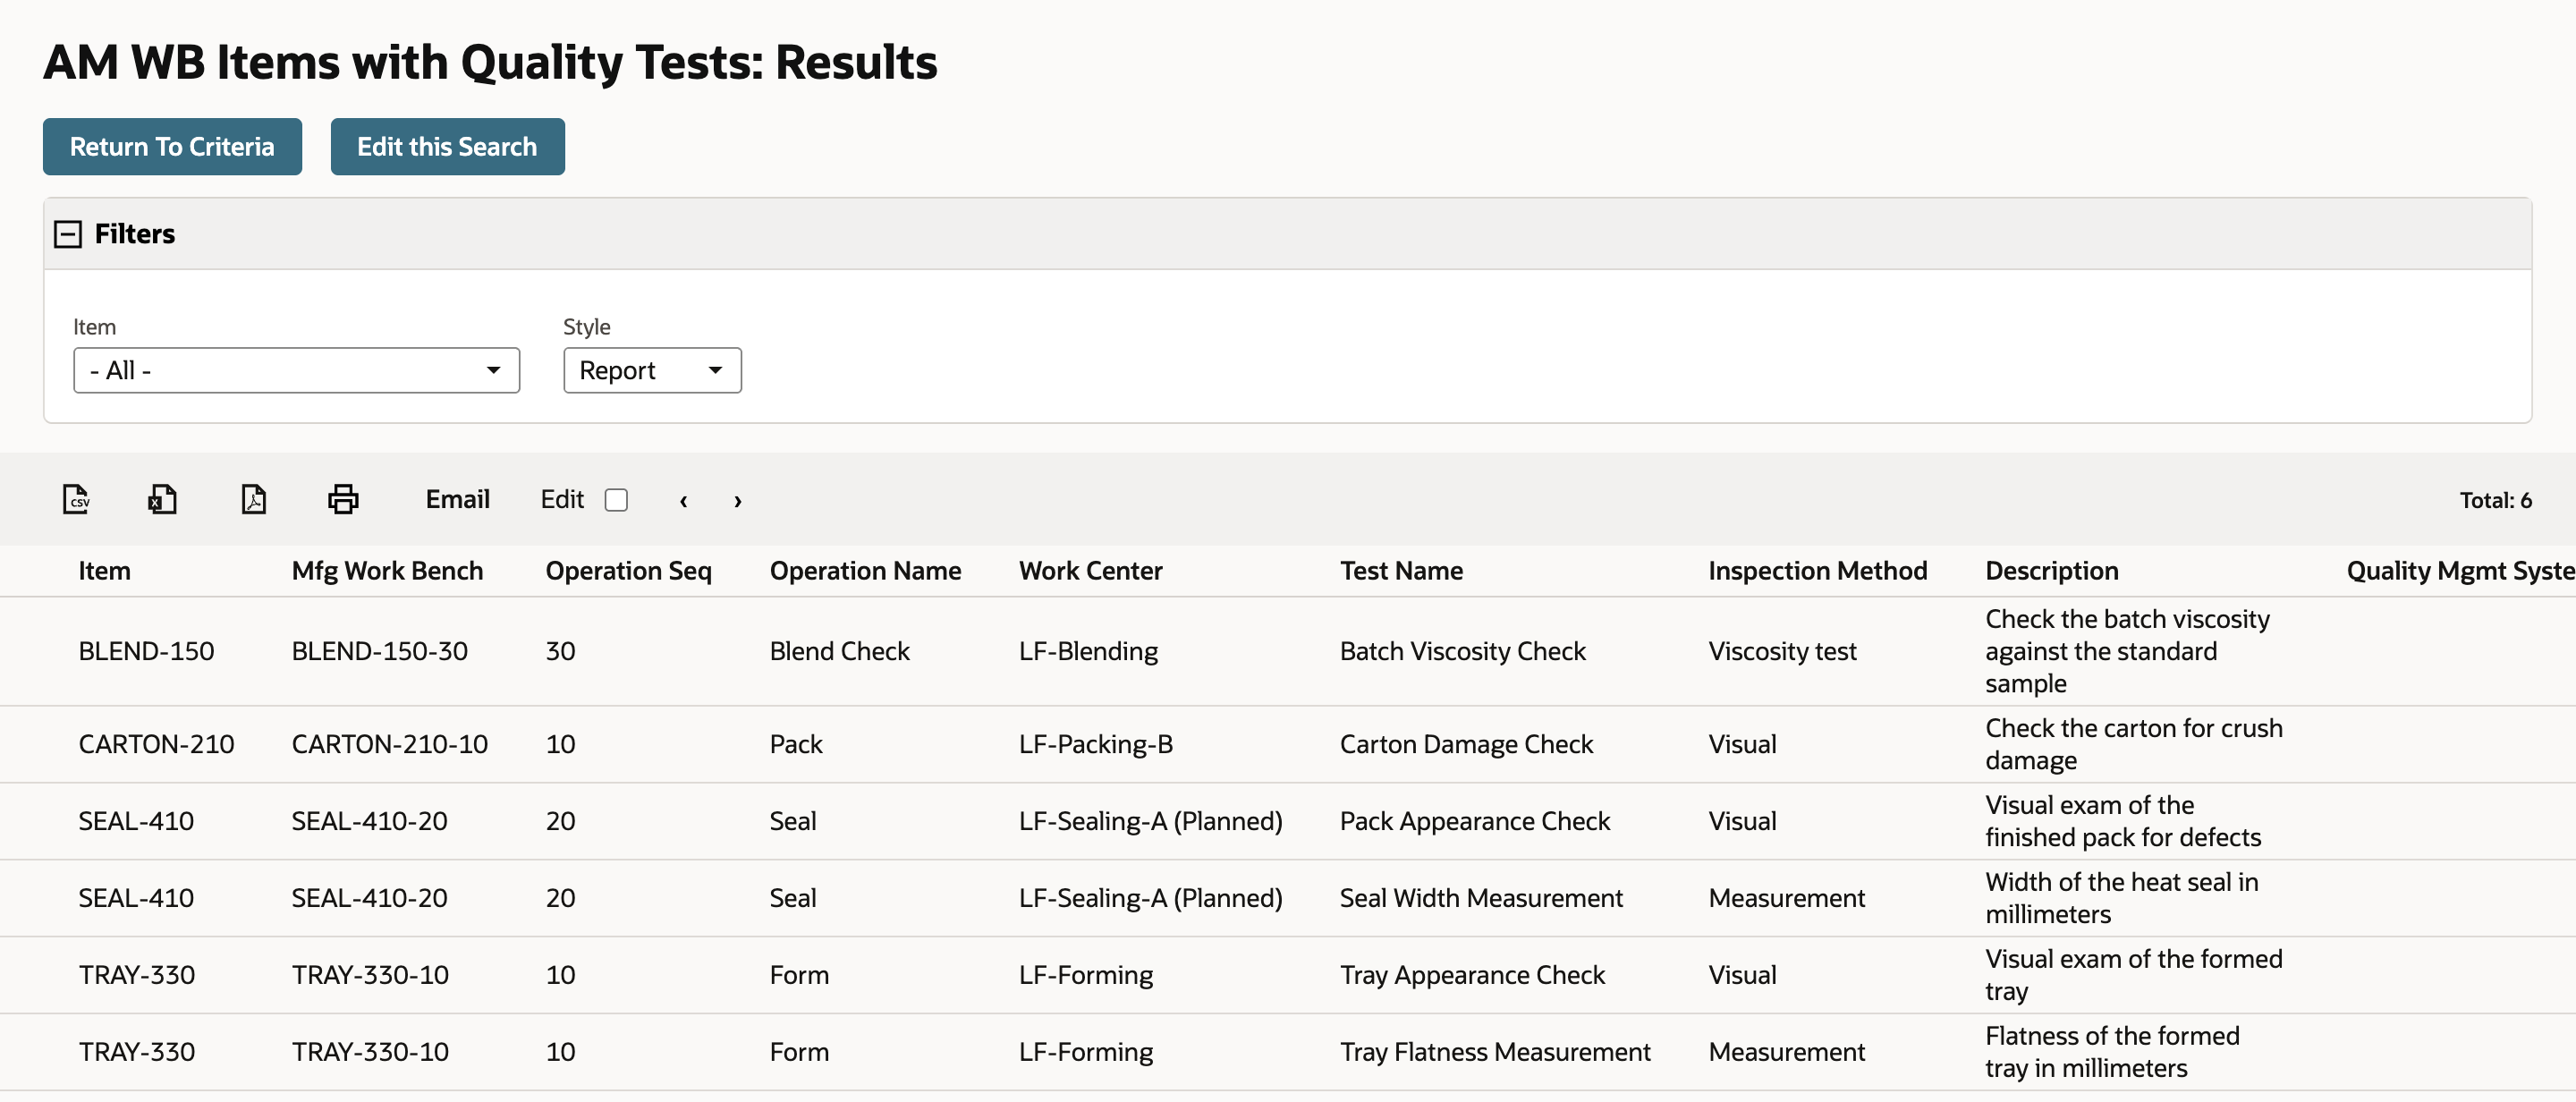Click Batch Viscosity Check test name

[x=1462, y=651]
